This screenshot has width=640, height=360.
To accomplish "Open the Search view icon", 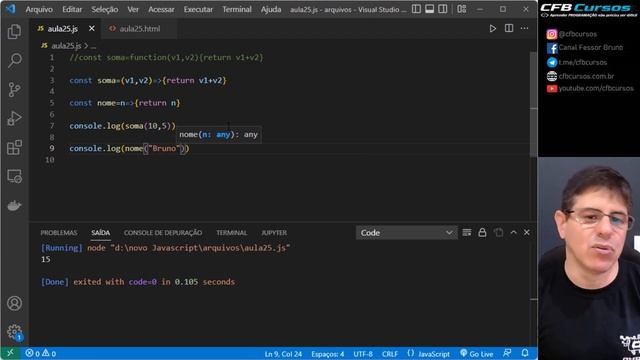I will click(14, 60).
